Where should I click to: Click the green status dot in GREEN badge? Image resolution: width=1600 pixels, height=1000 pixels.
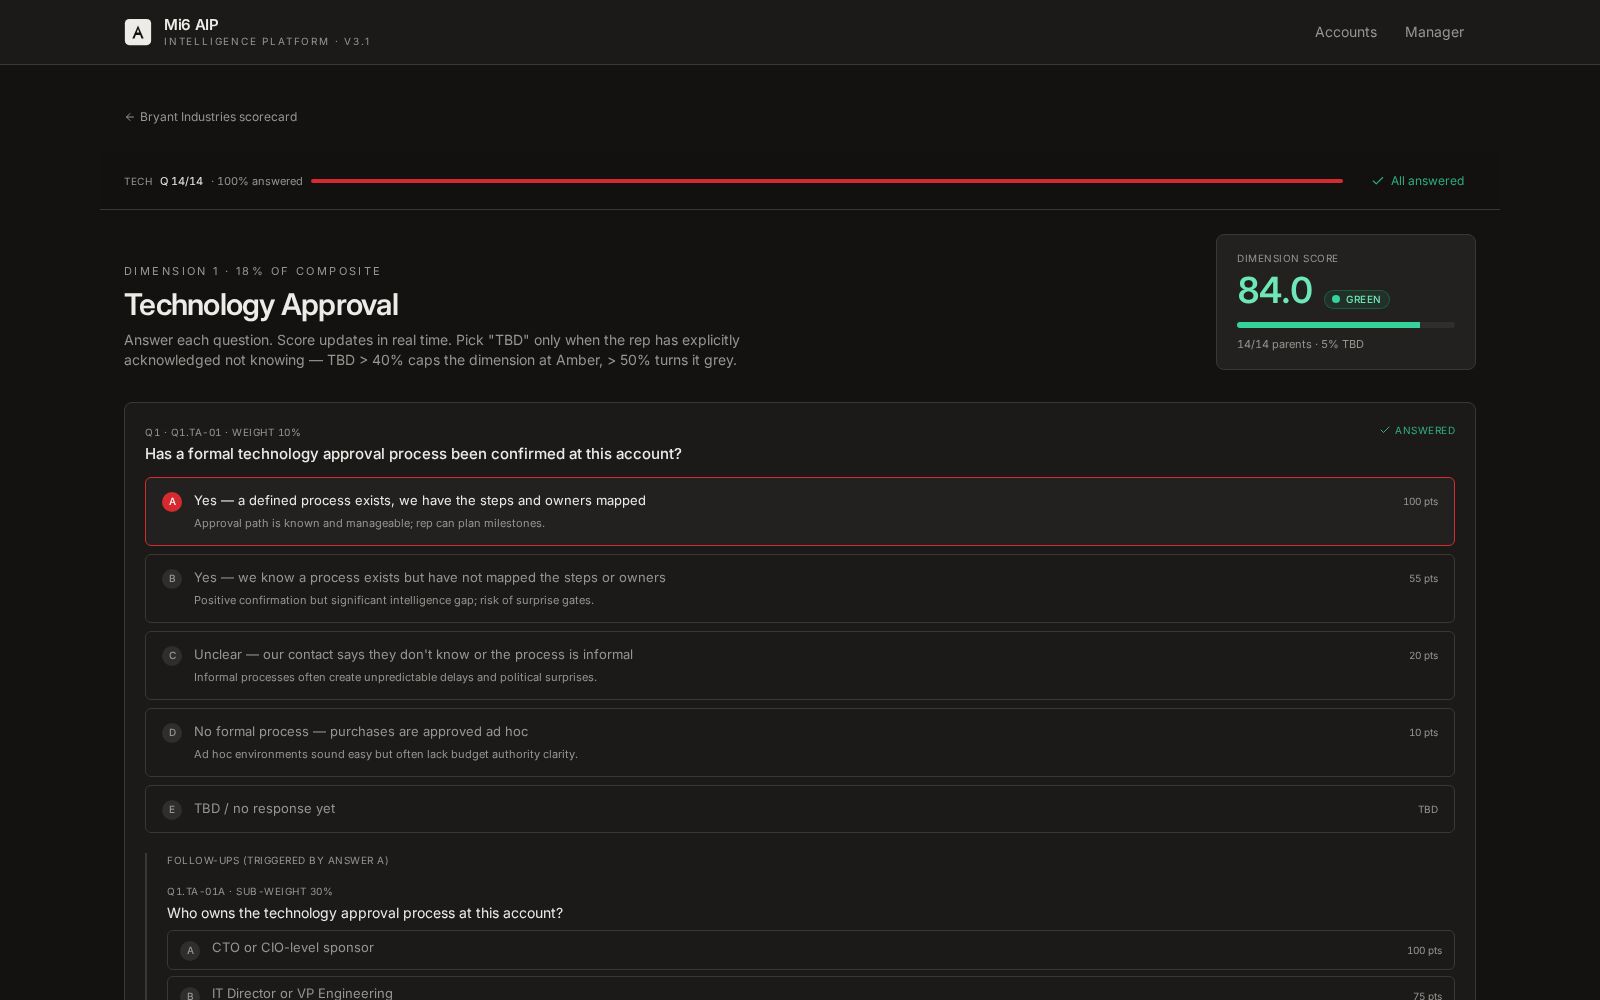point(1336,299)
